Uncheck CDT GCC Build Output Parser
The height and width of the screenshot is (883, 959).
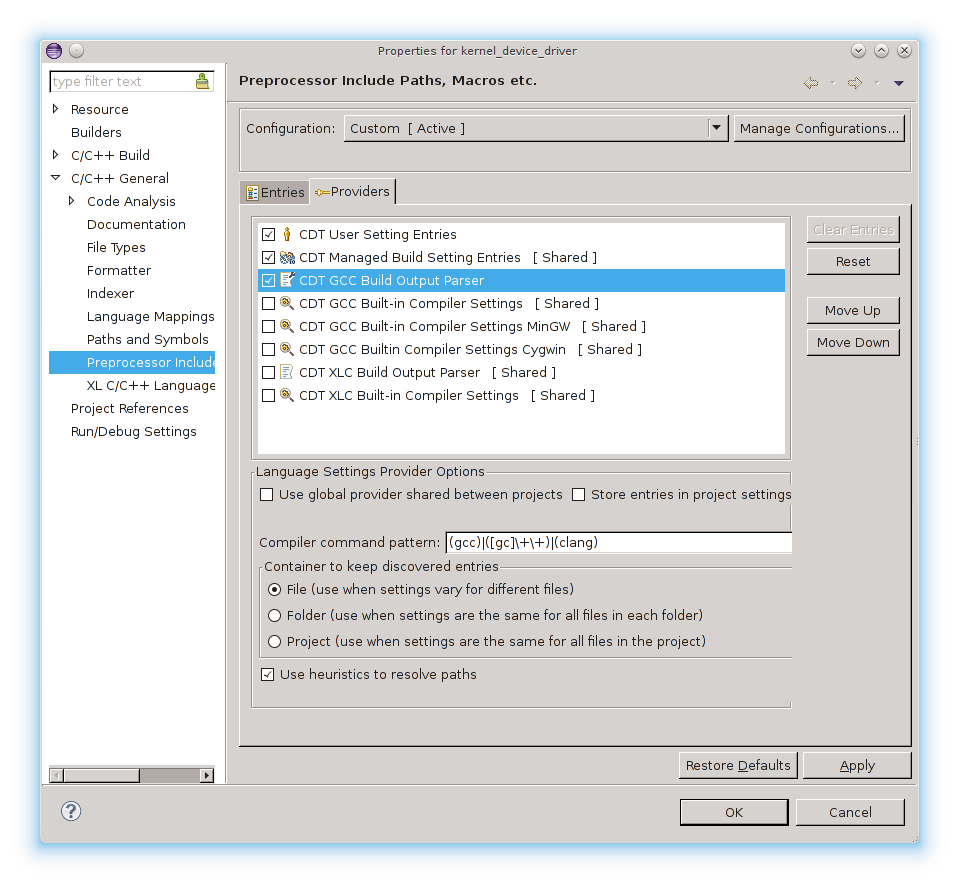(268, 281)
